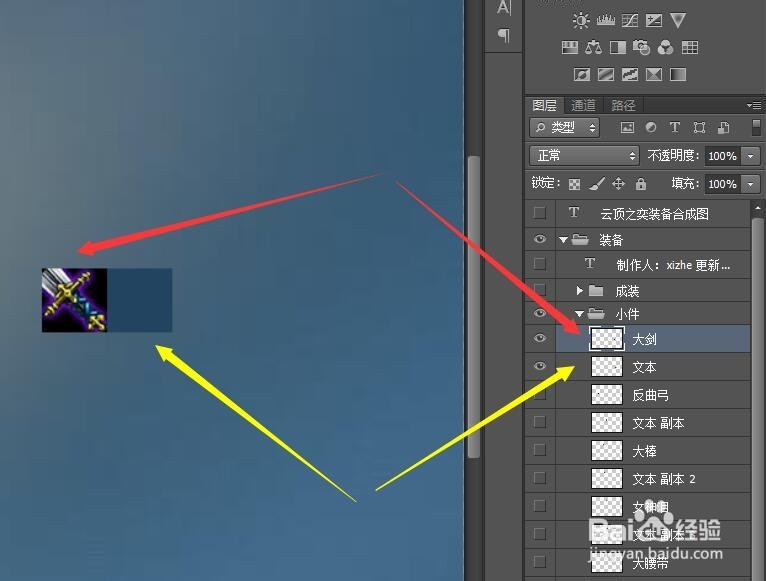
Task: Collapse the 小件 layer group
Action: pyautogui.click(x=579, y=314)
